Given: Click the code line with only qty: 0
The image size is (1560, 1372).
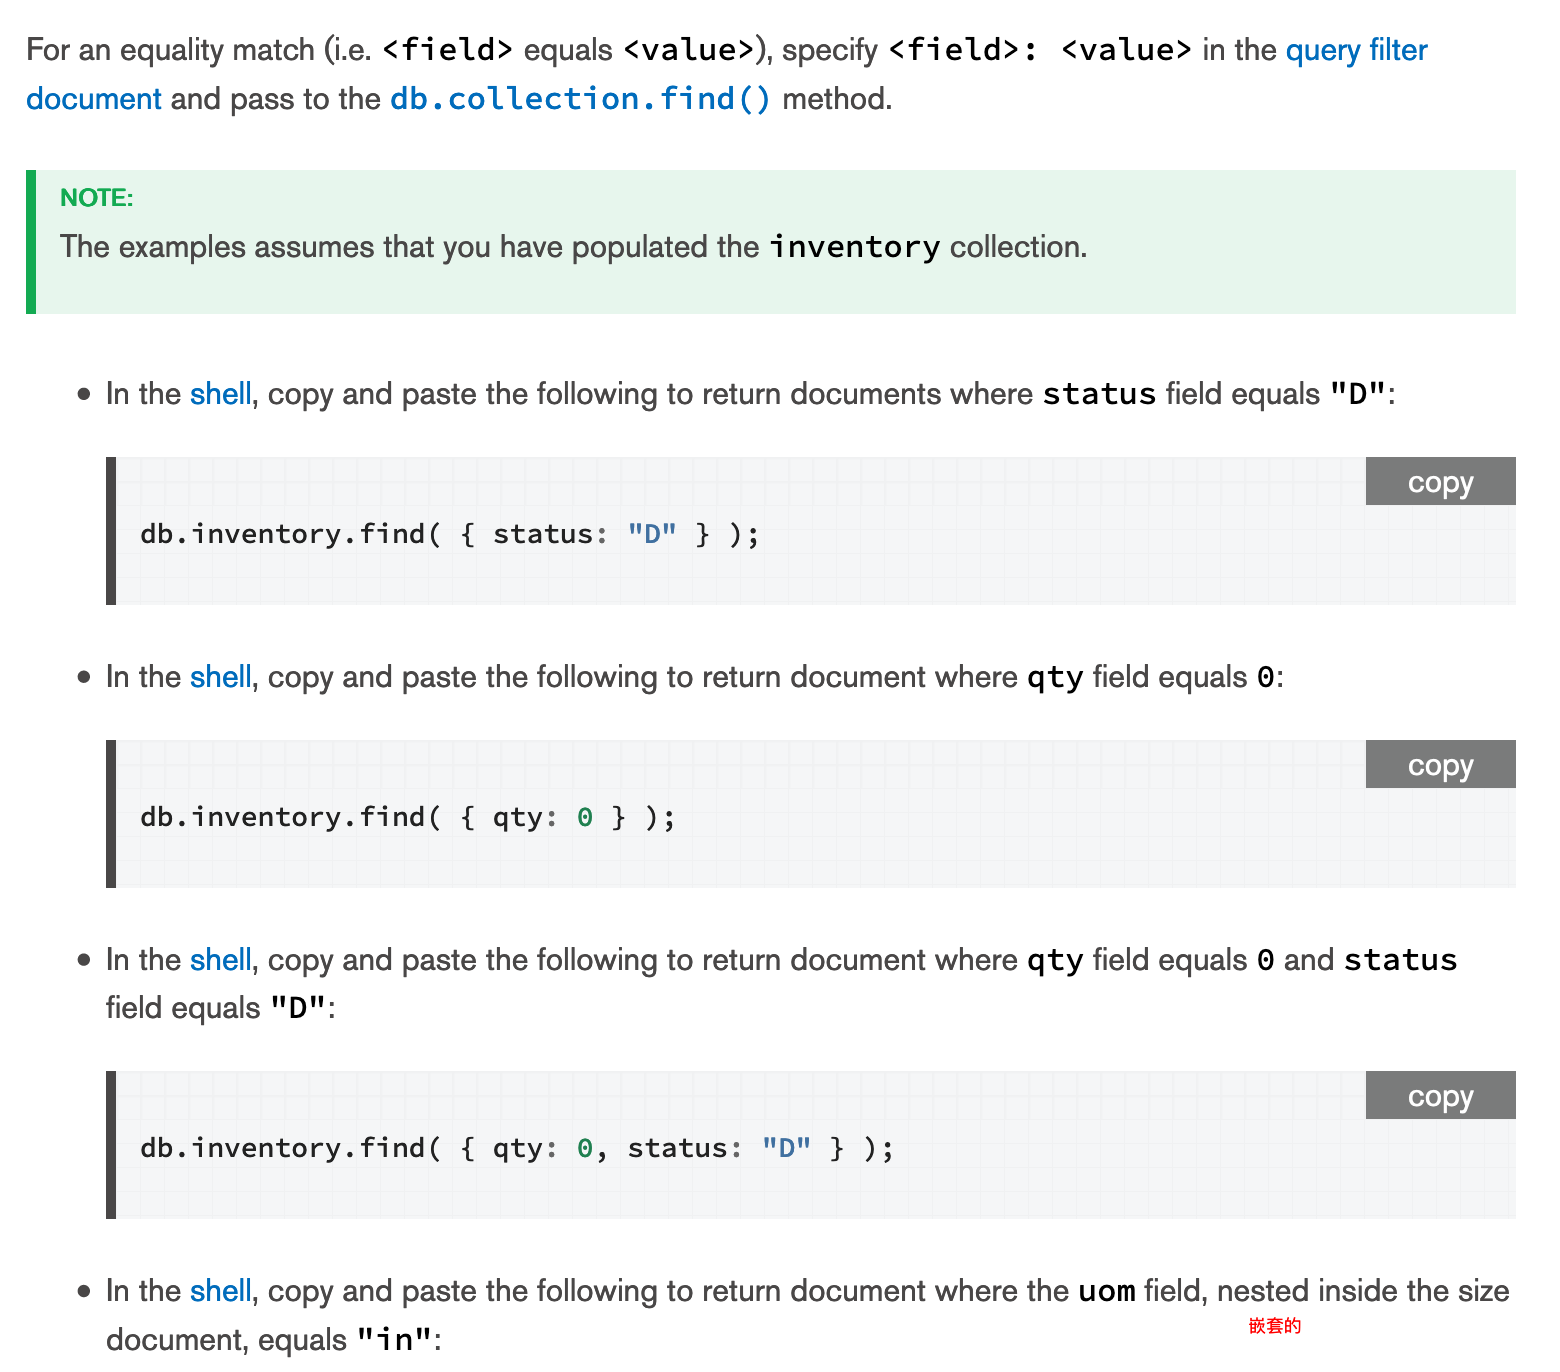Looking at the screenshot, I should (x=408, y=817).
